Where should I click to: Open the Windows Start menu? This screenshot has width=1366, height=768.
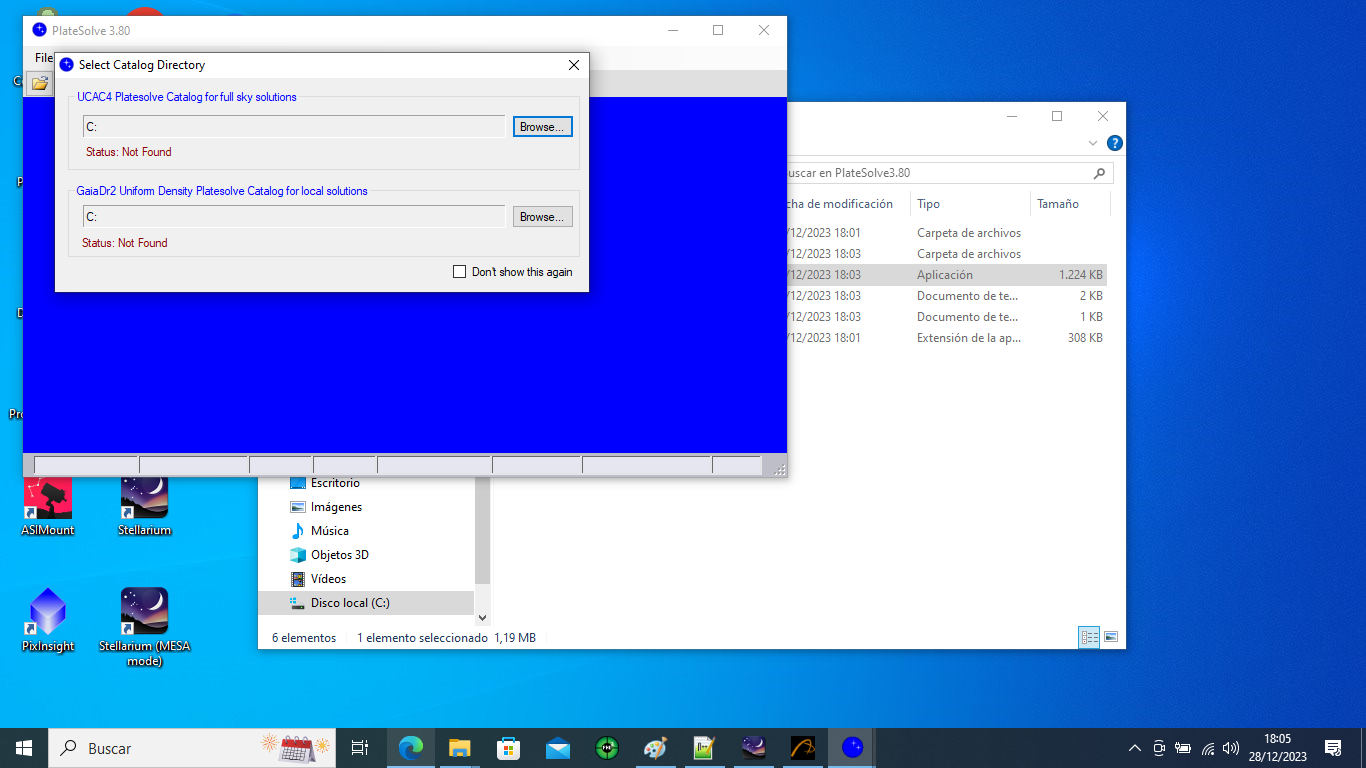tap(24, 748)
